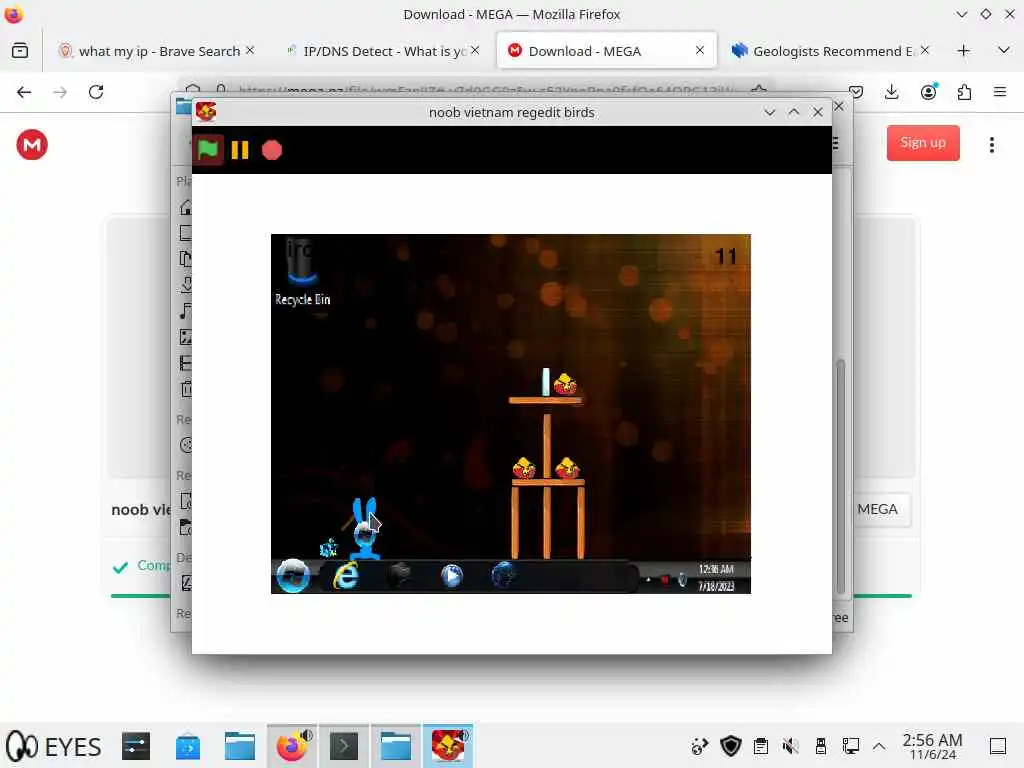Screen dimensions: 1024x768
Task: Click the network tray icon
Action: [850, 745]
